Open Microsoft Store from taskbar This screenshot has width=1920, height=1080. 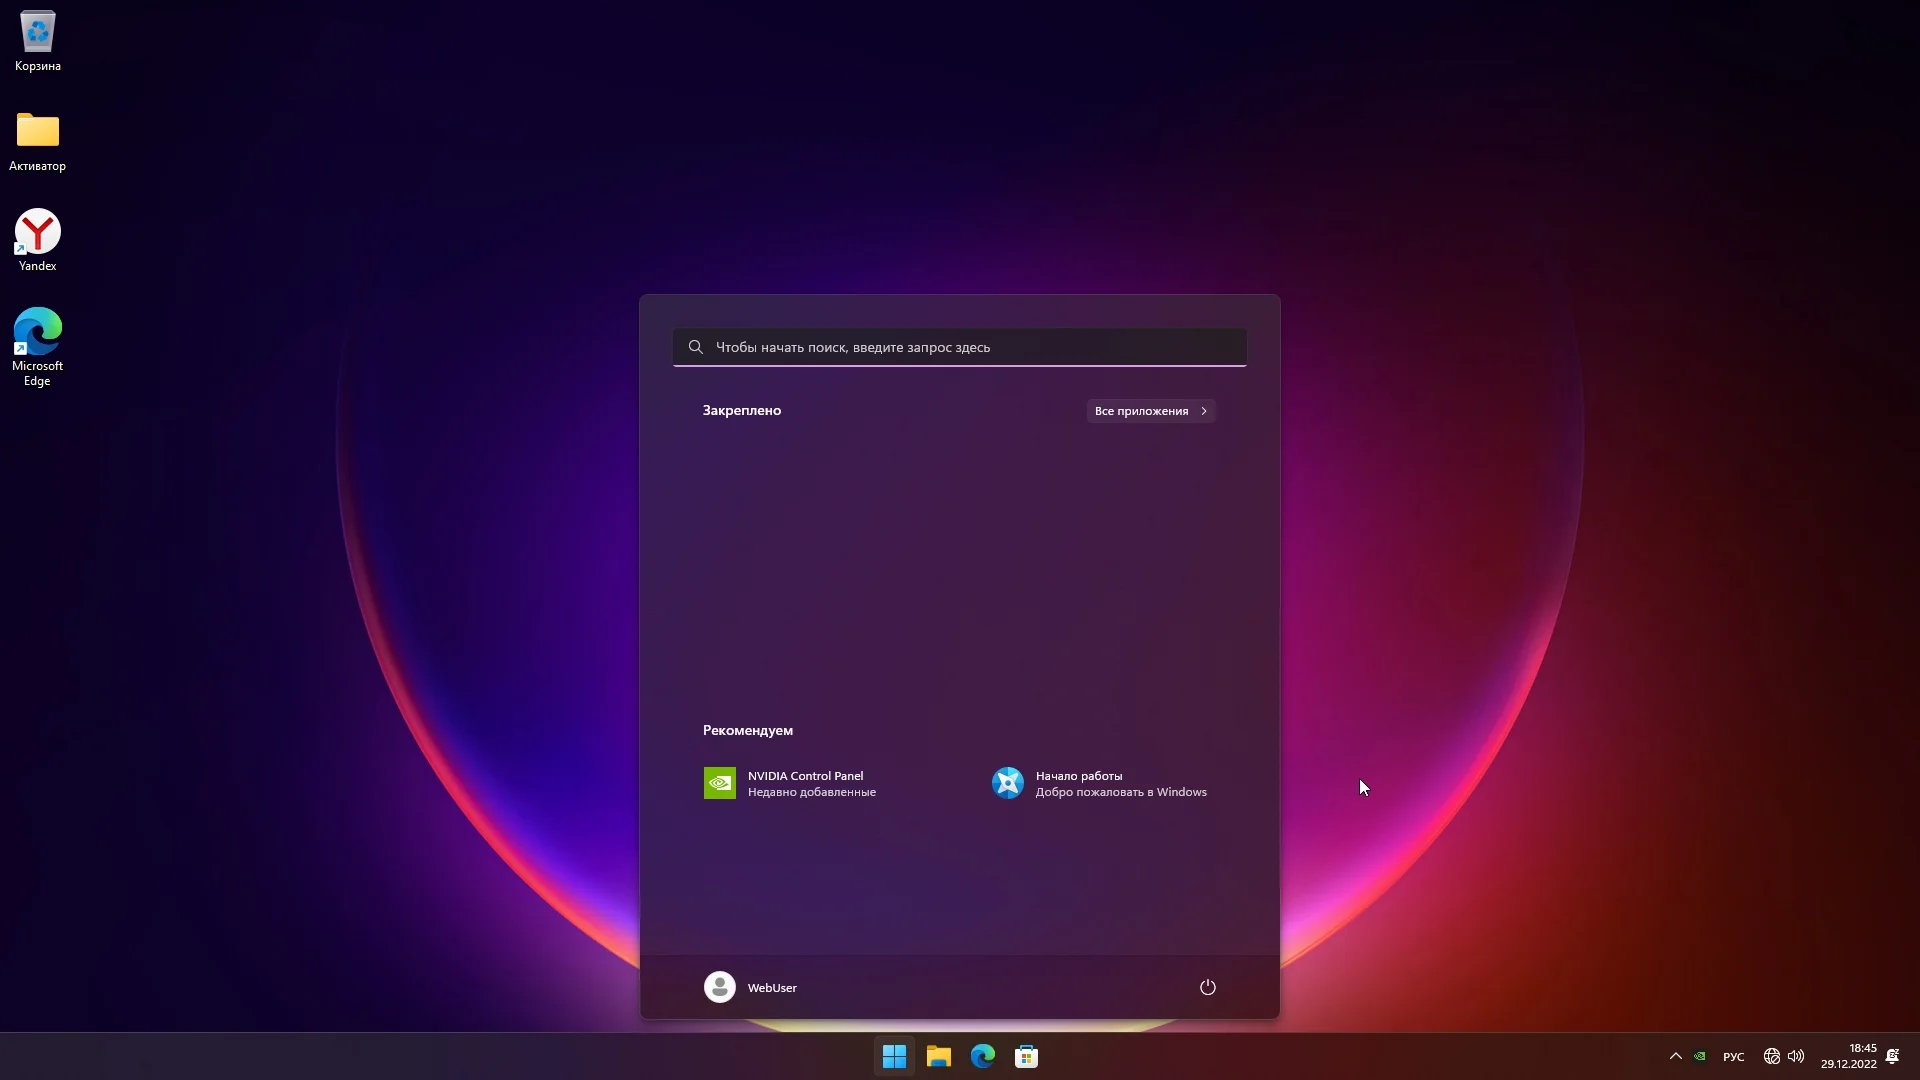(1027, 1056)
